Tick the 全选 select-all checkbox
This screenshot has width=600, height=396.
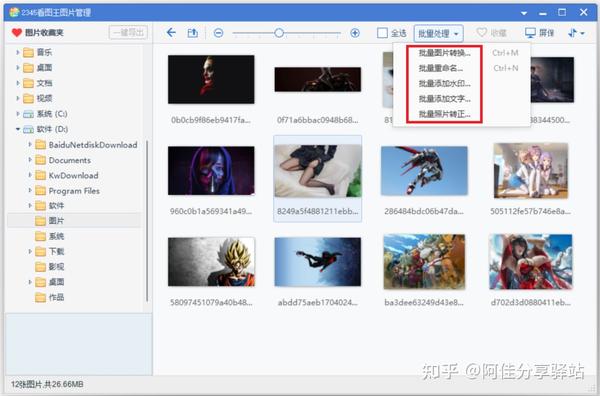click(382, 33)
